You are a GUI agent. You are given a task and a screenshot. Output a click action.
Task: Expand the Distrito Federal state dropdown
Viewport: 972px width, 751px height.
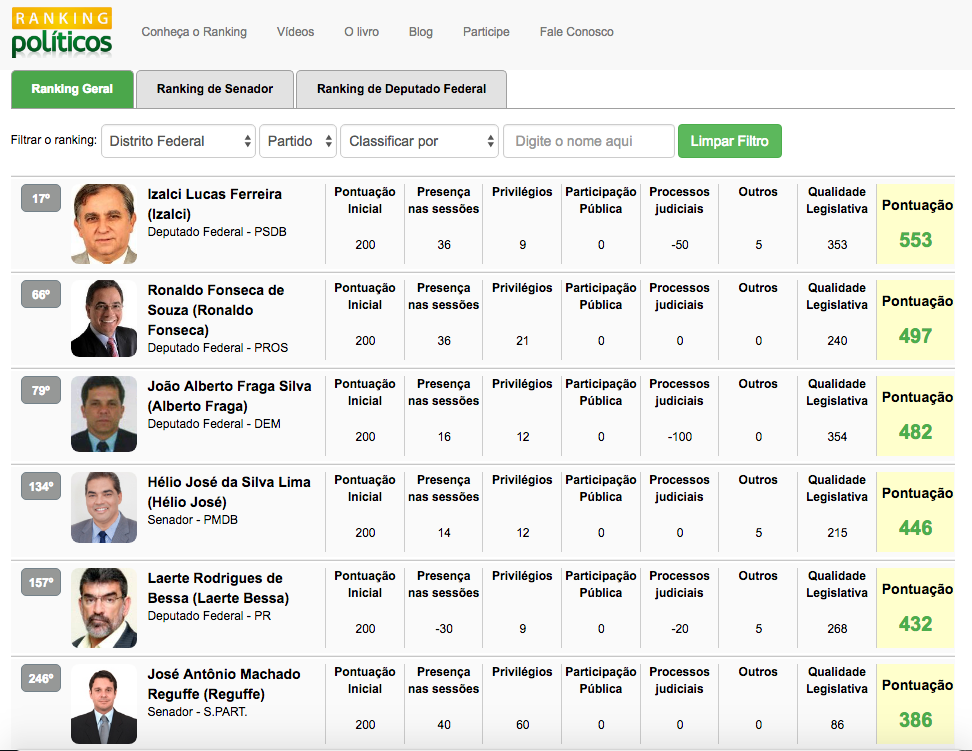pyautogui.click(x=179, y=141)
